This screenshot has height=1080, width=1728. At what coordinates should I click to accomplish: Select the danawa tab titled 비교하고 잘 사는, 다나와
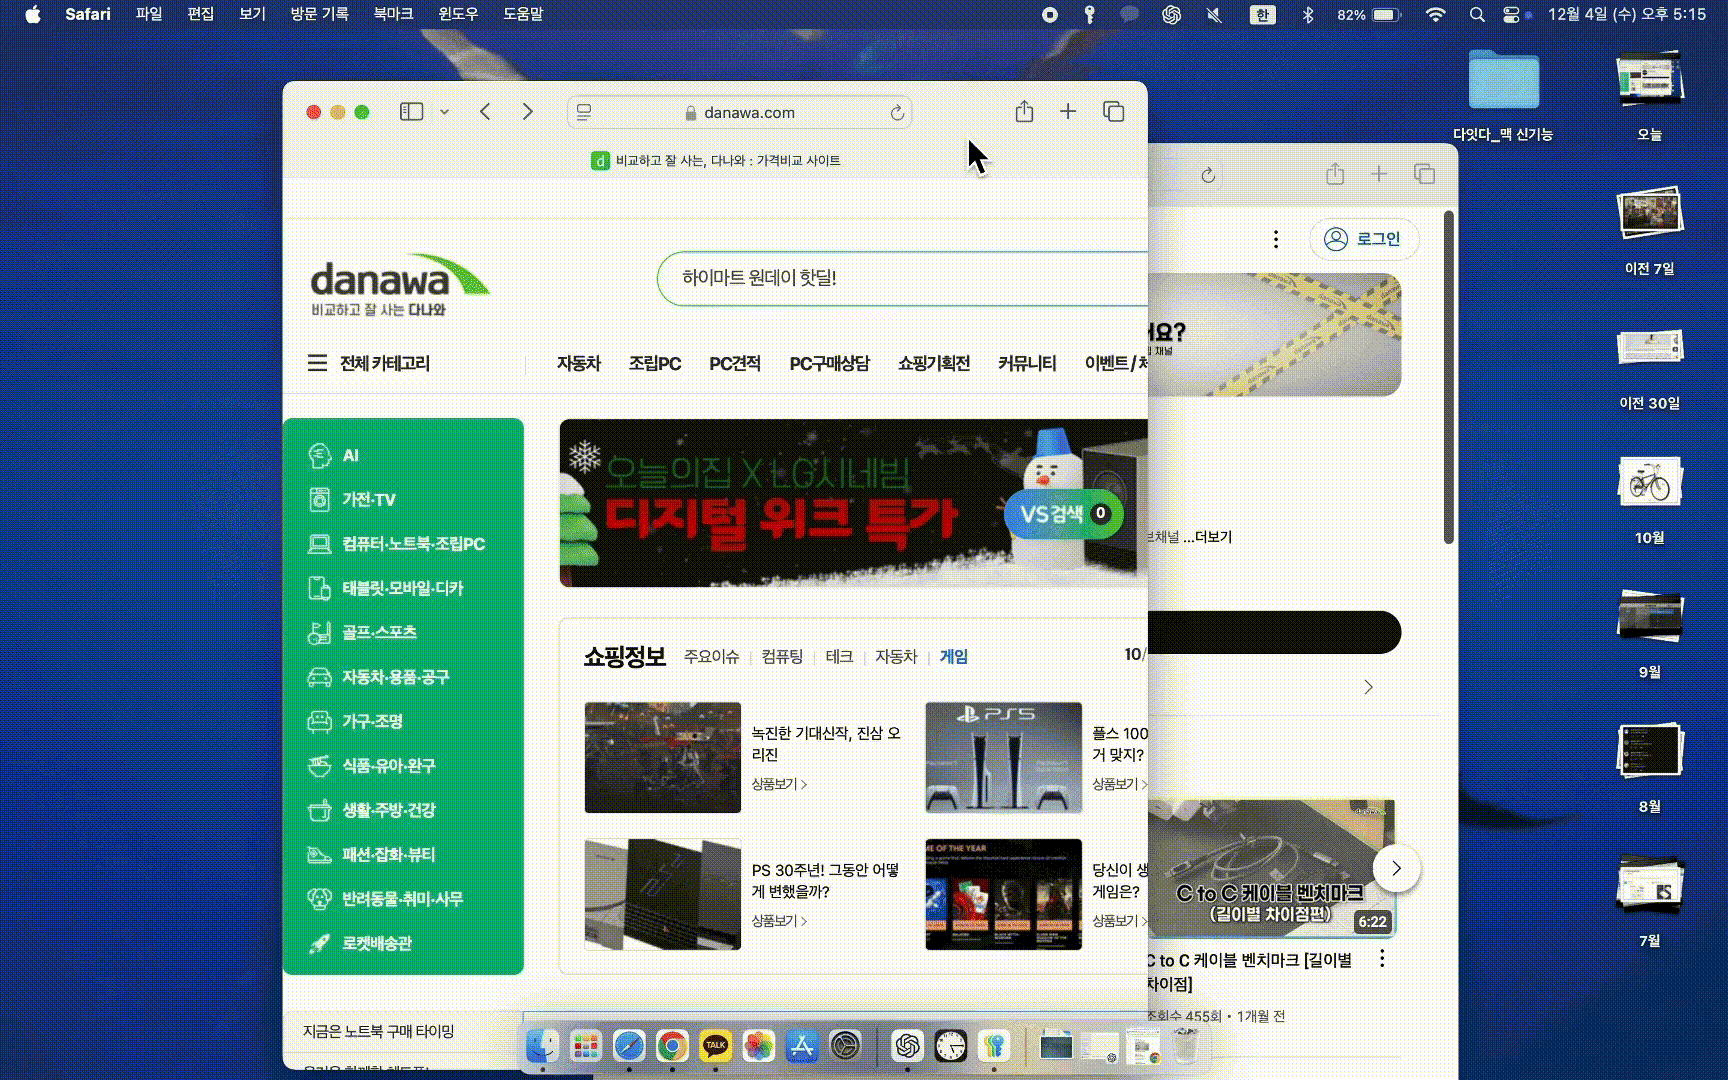click(x=715, y=160)
